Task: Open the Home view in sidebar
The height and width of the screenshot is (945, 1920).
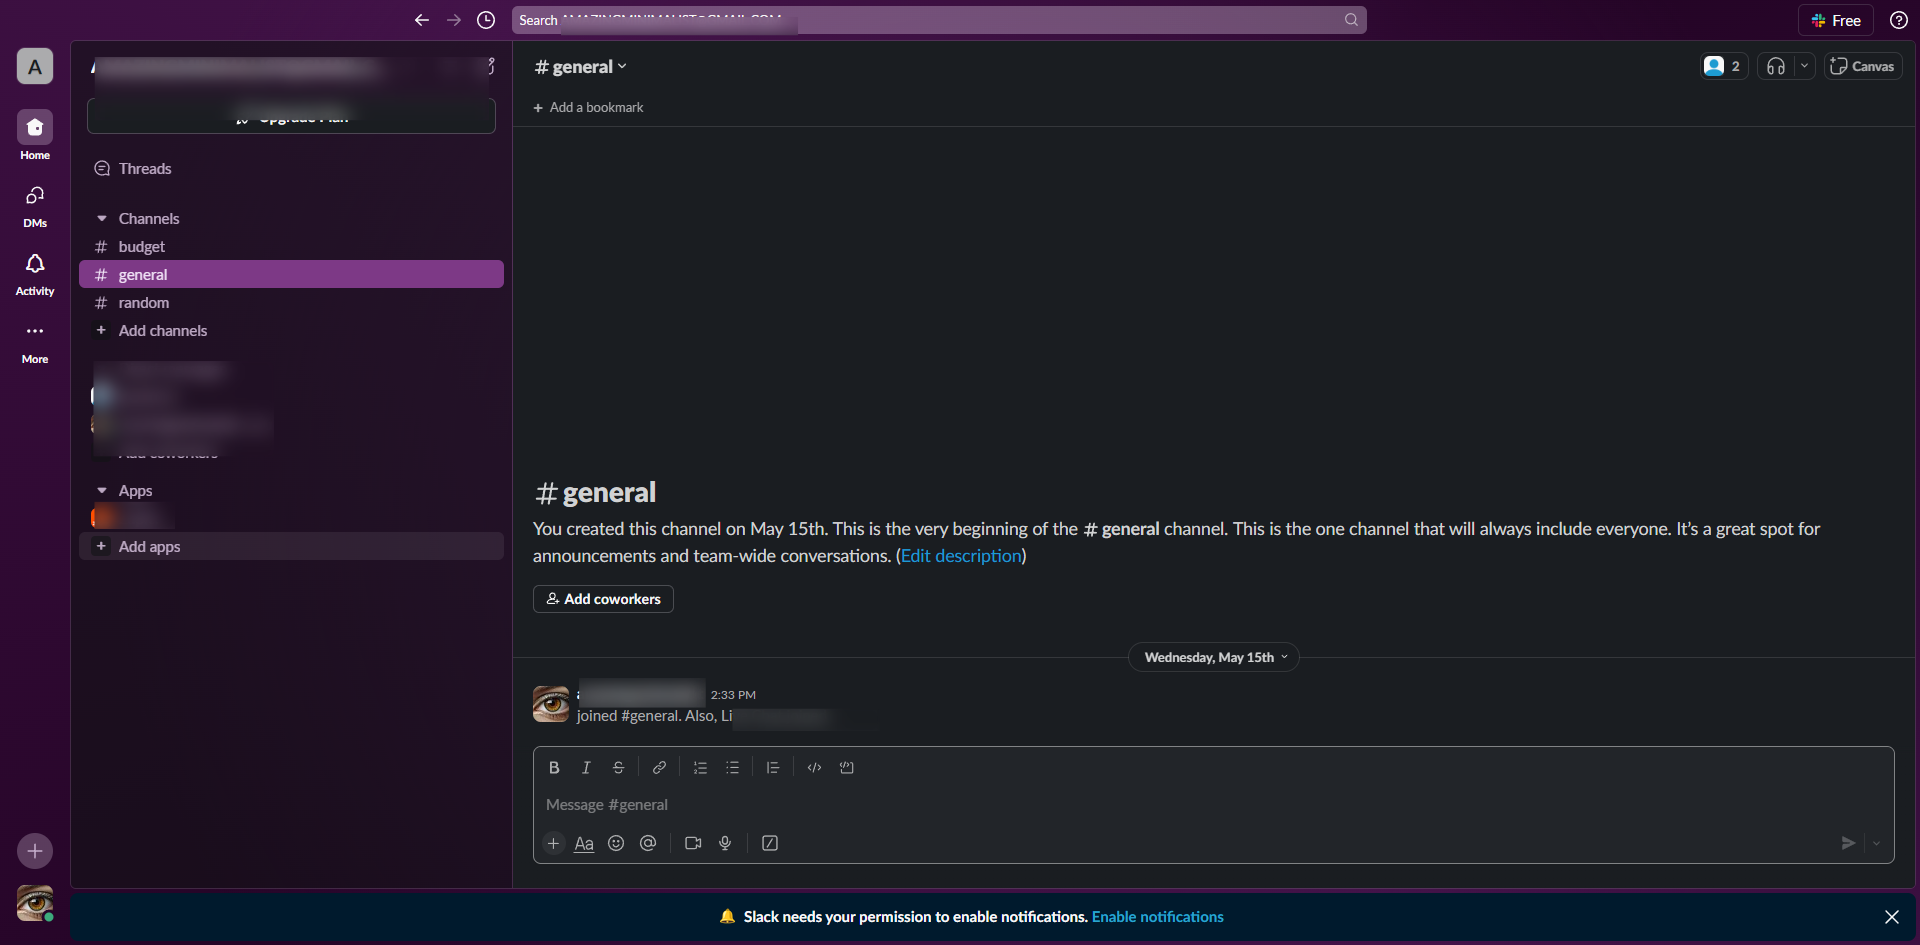Action: 35,135
